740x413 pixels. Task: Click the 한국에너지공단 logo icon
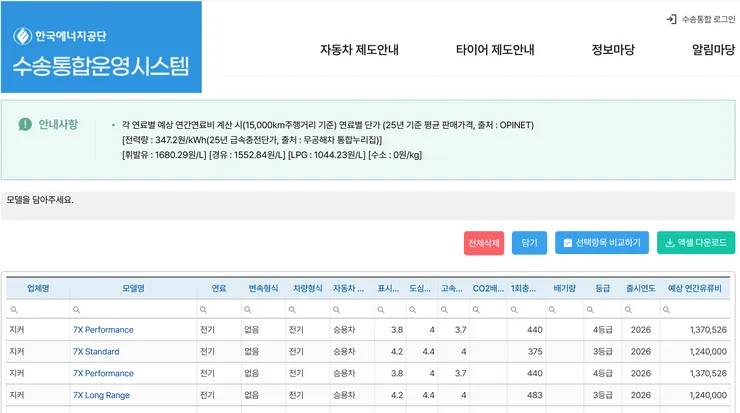pos(22,36)
